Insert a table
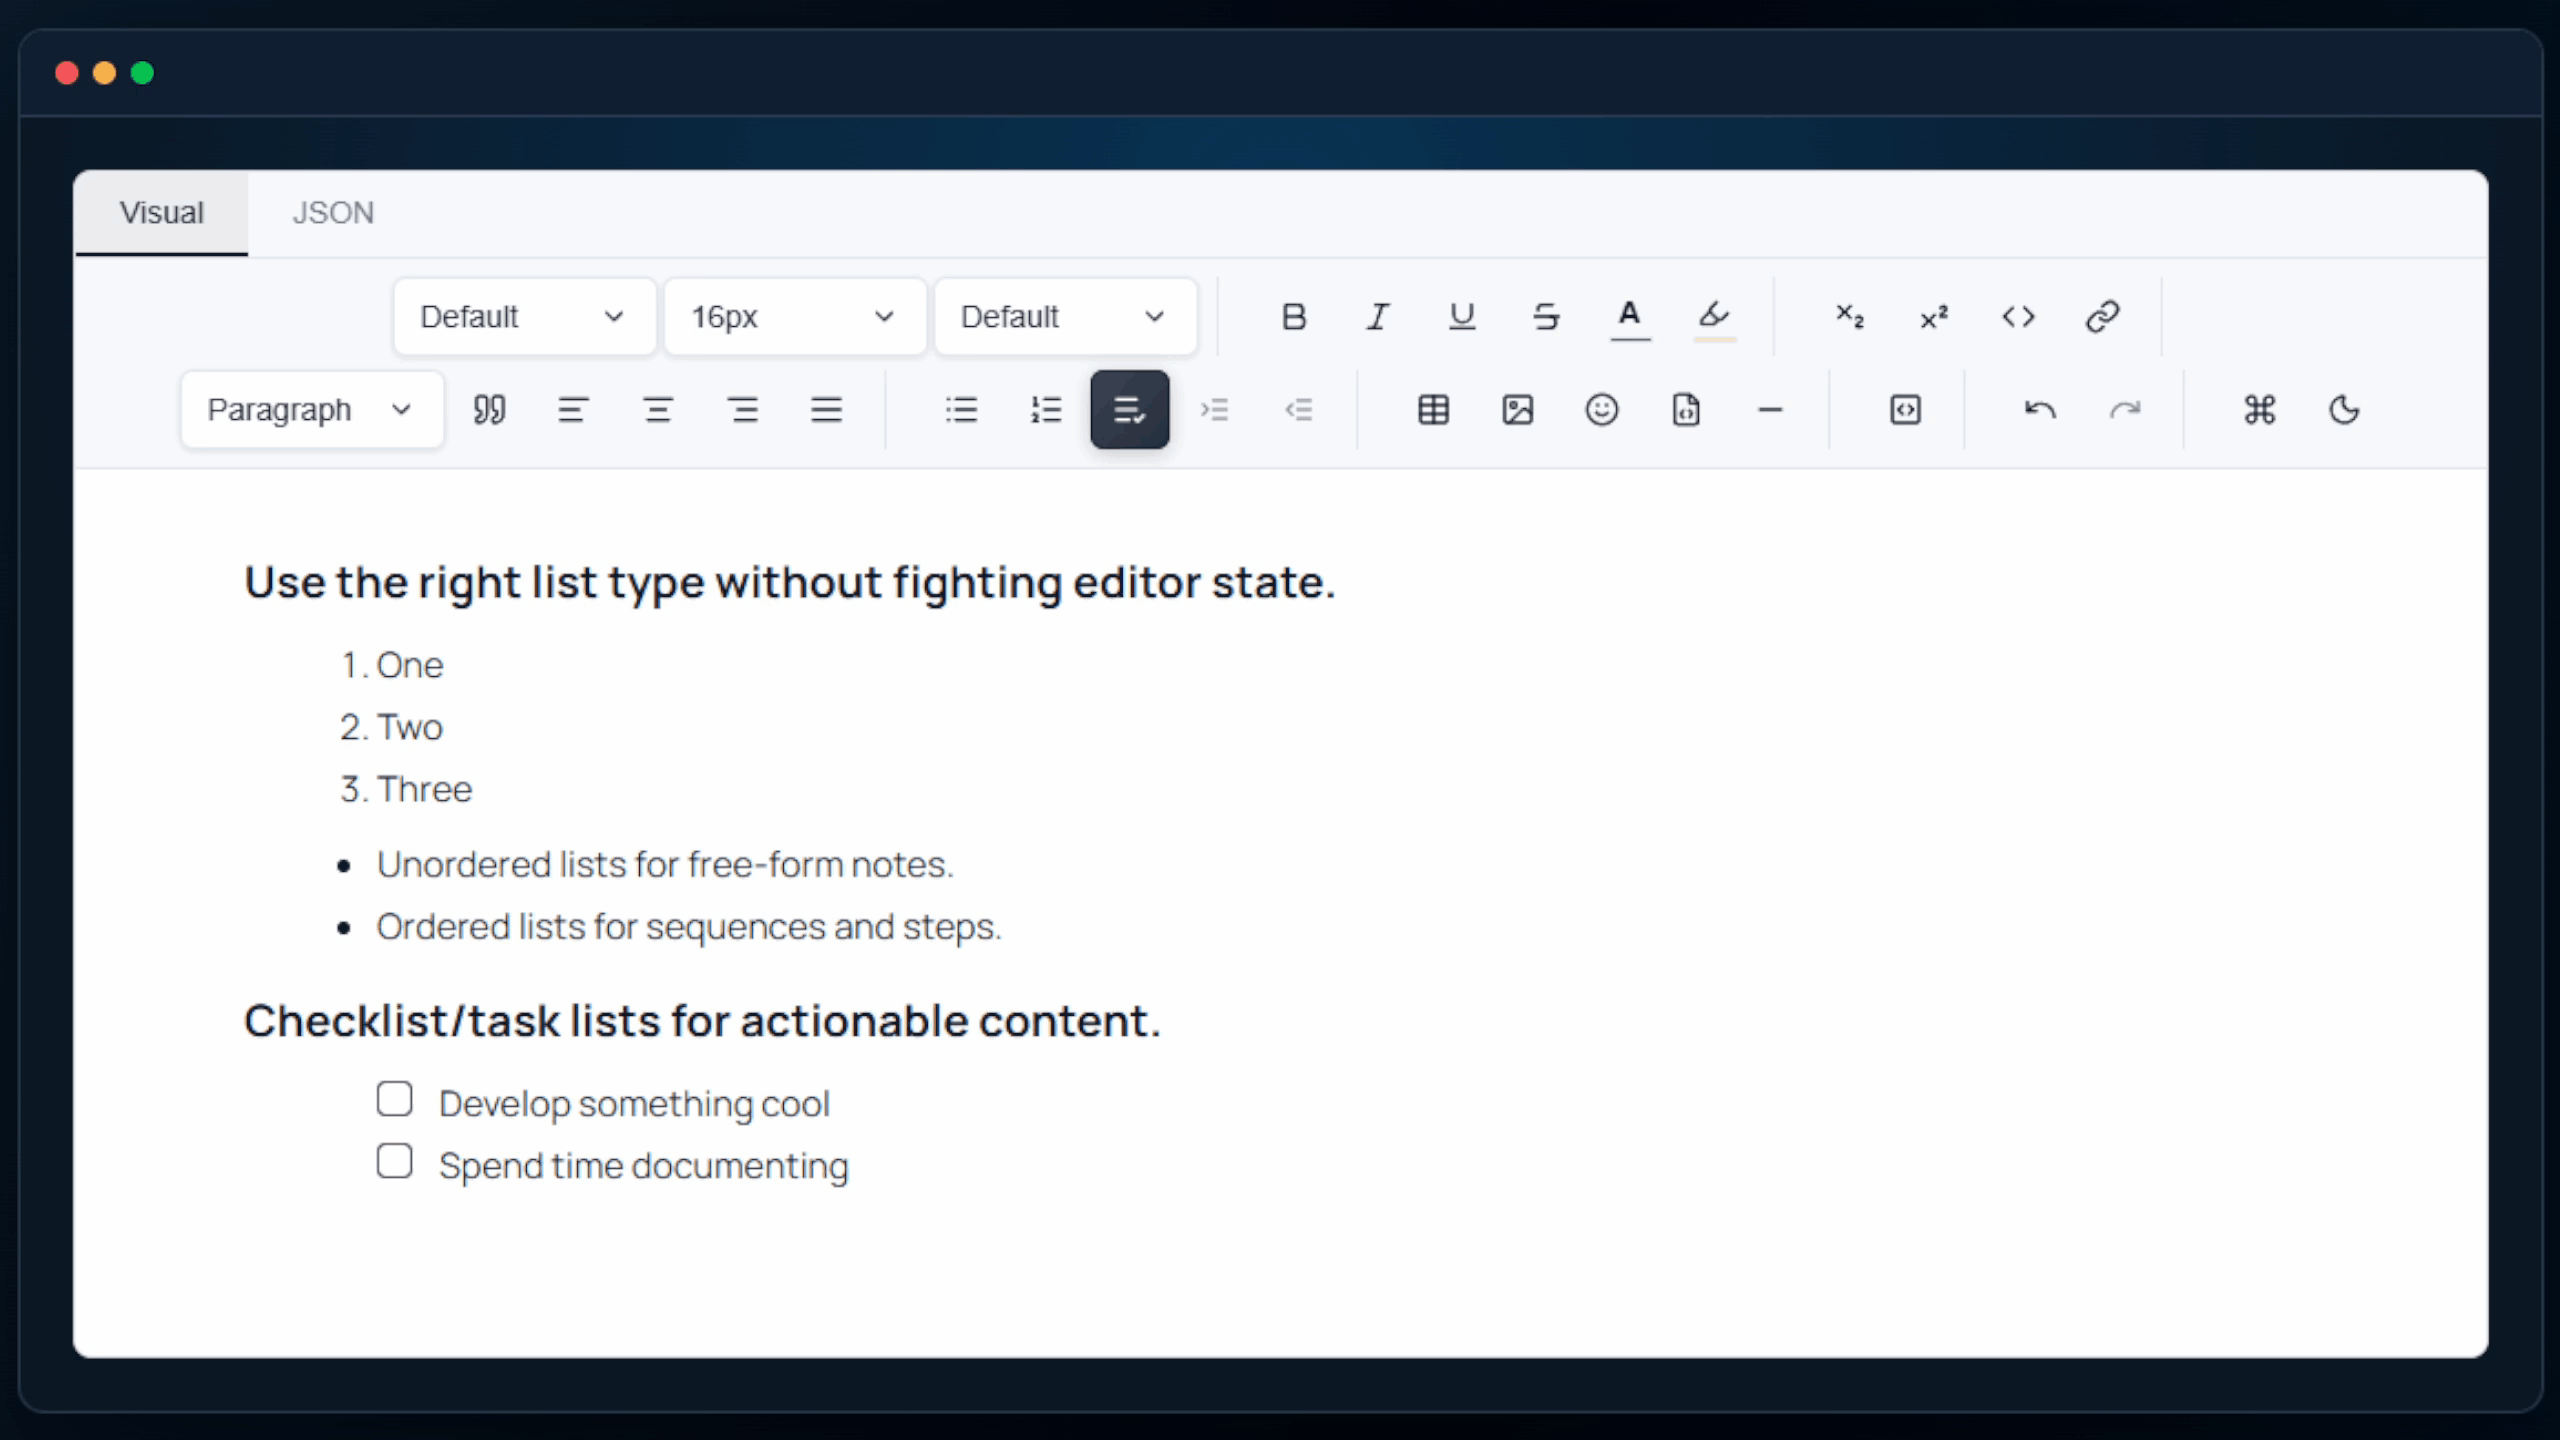This screenshot has height=1440, width=2560. [x=1433, y=410]
